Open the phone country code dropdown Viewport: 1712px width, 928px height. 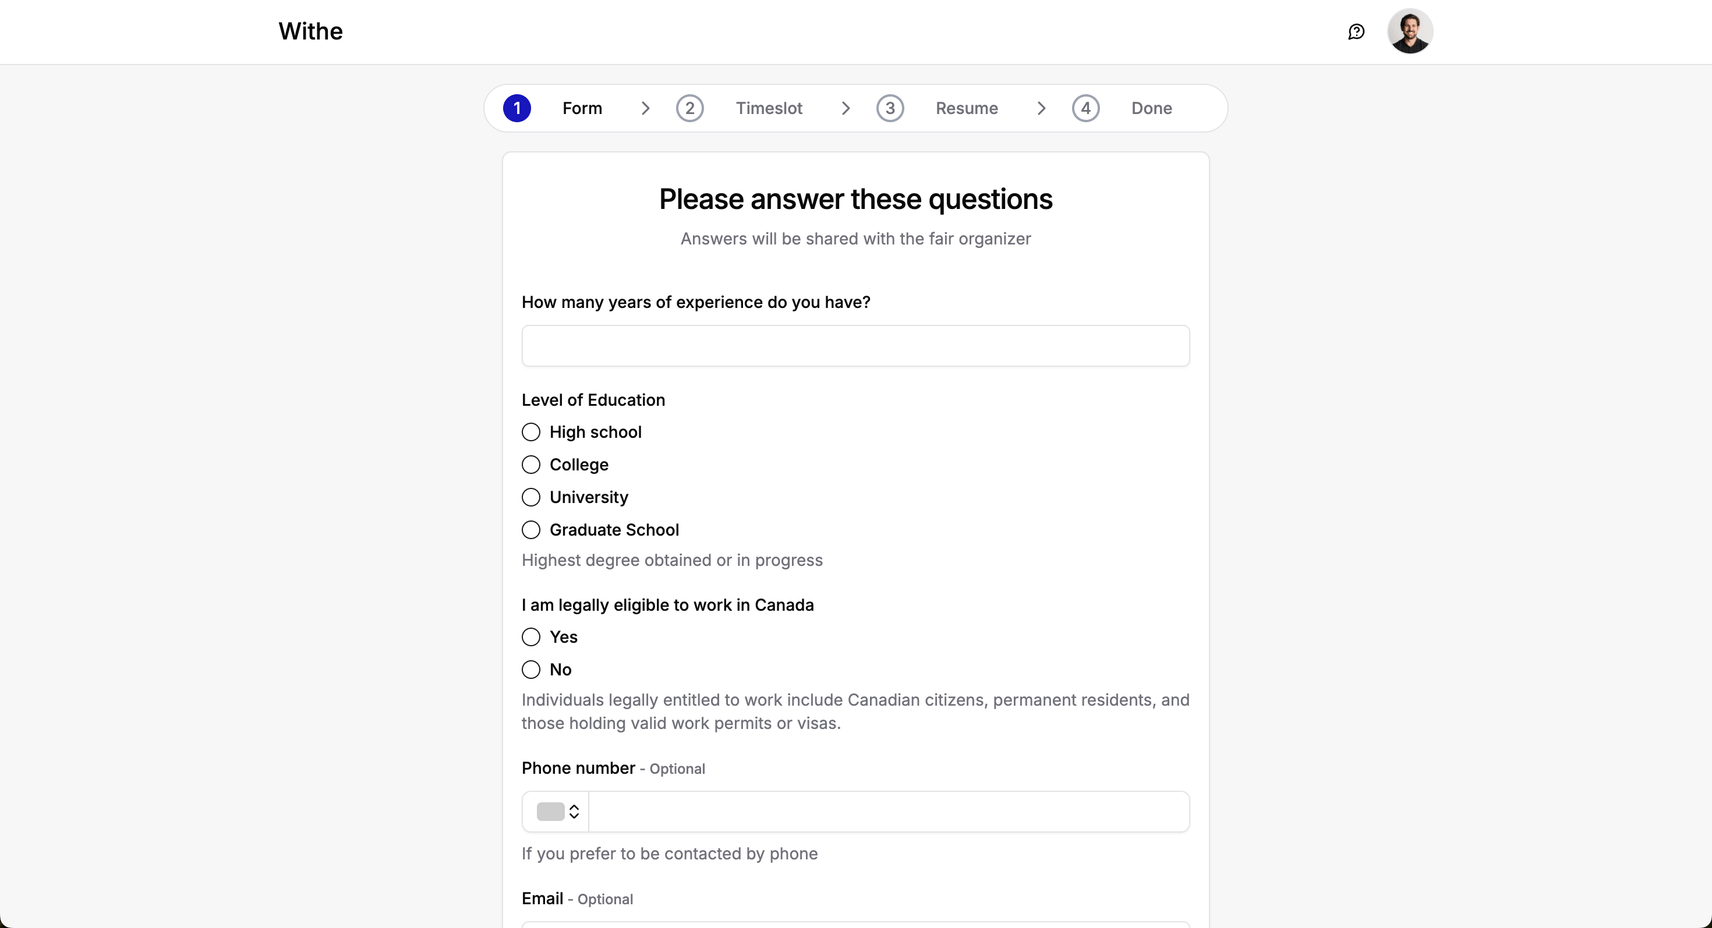(x=556, y=812)
